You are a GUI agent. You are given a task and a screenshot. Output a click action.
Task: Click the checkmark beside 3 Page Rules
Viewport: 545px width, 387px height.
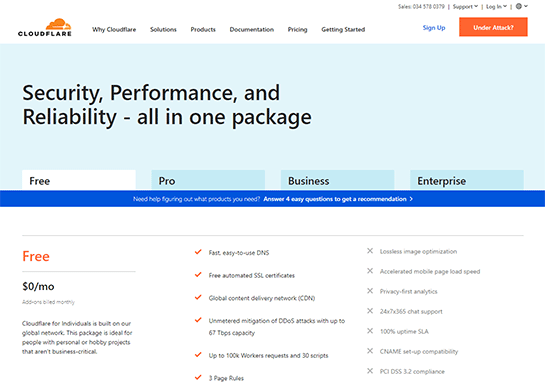coord(198,377)
